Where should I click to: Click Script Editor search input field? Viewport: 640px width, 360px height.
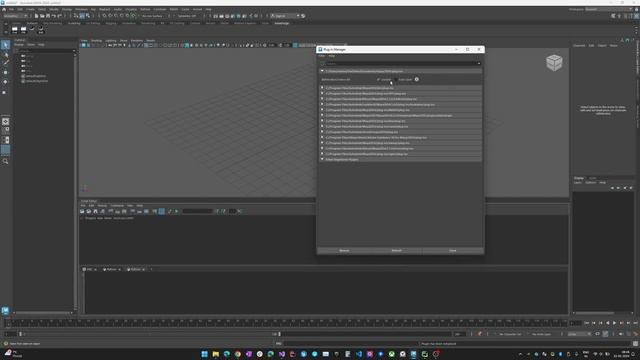(197, 211)
